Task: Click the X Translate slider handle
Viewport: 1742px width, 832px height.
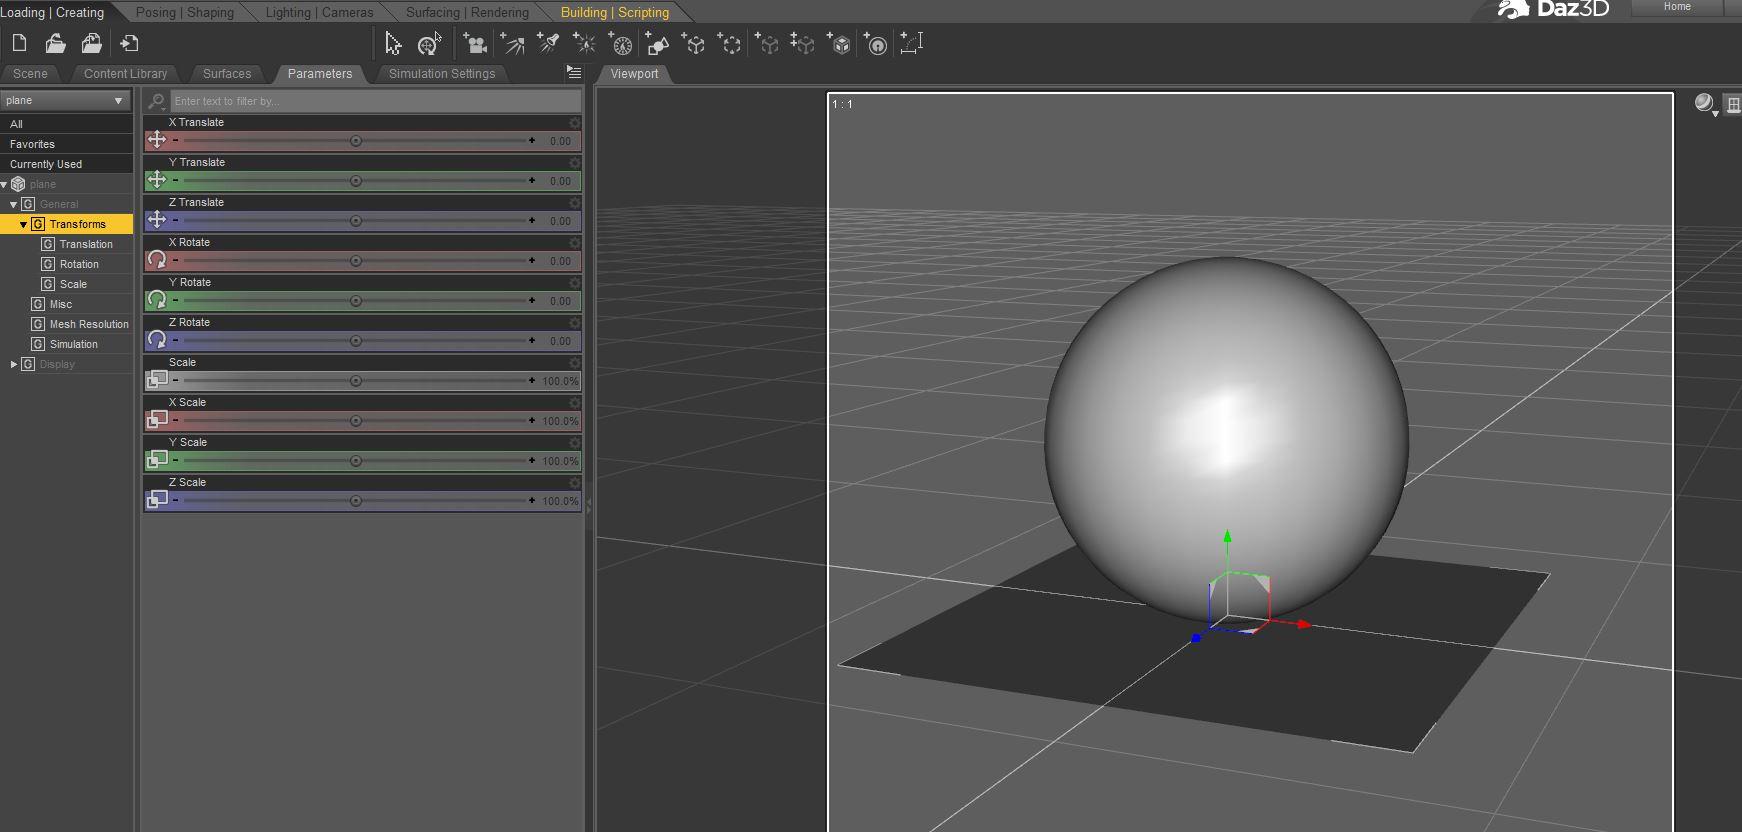Action: click(355, 141)
